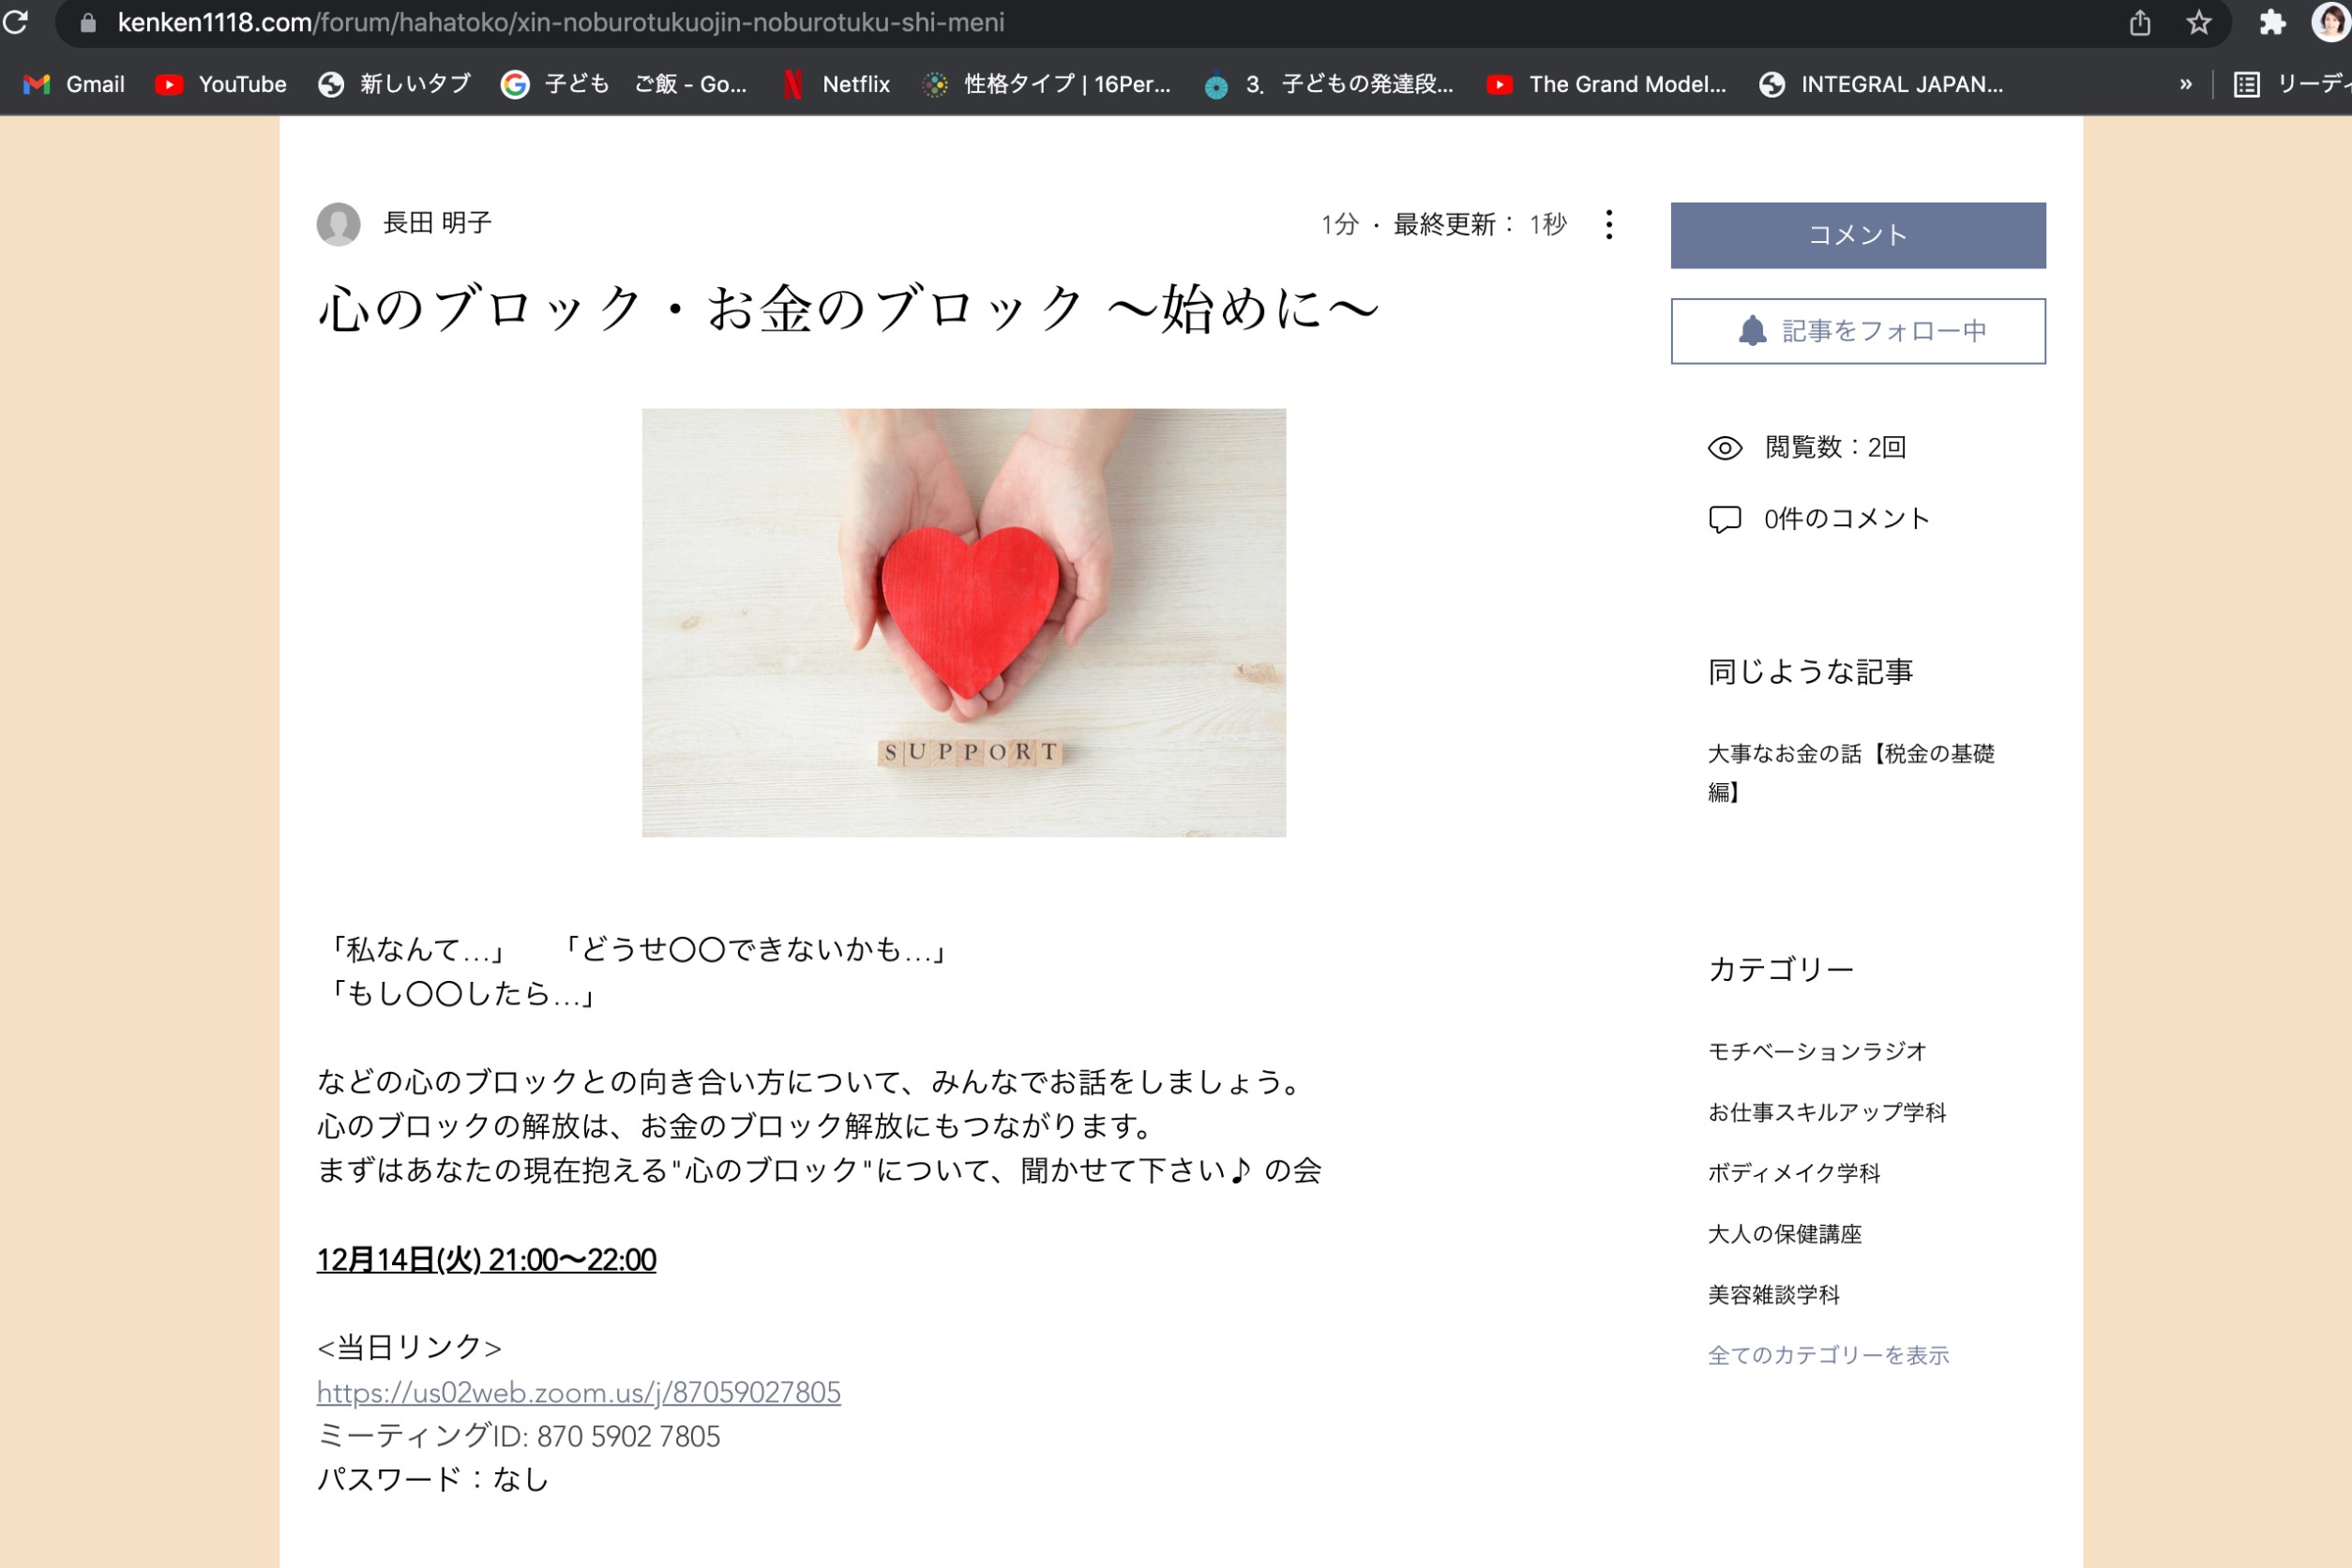This screenshot has width=2352, height=1568.
Task: Open the お仕事スキルアップ学科 category
Action: (x=1827, y=1112)
